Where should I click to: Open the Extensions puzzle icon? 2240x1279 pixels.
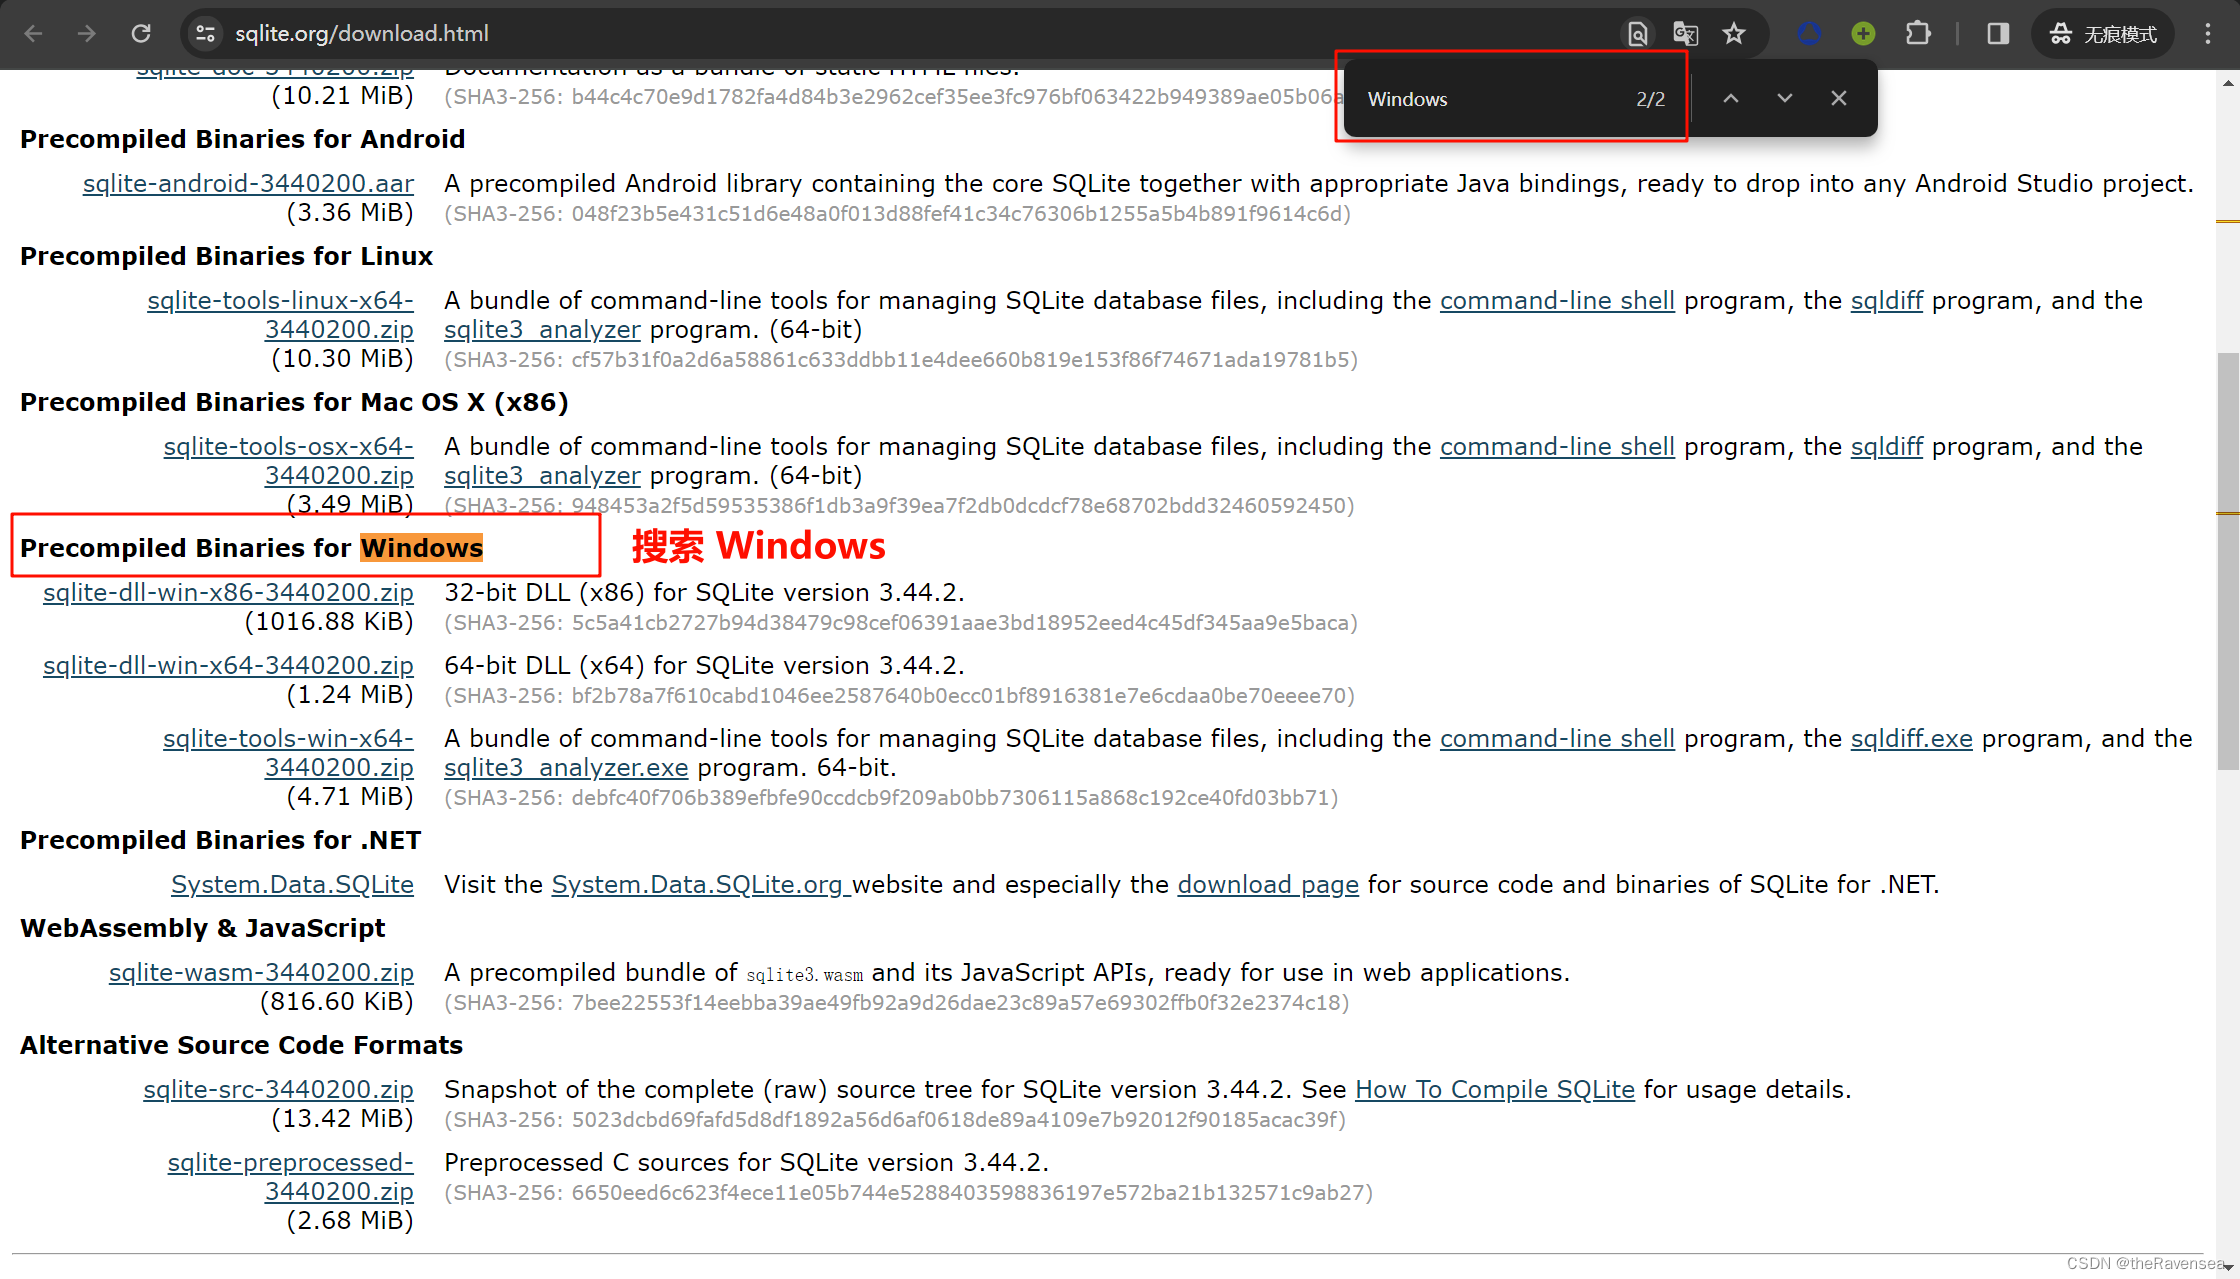pyautogui.click(x=1918, y=34)
